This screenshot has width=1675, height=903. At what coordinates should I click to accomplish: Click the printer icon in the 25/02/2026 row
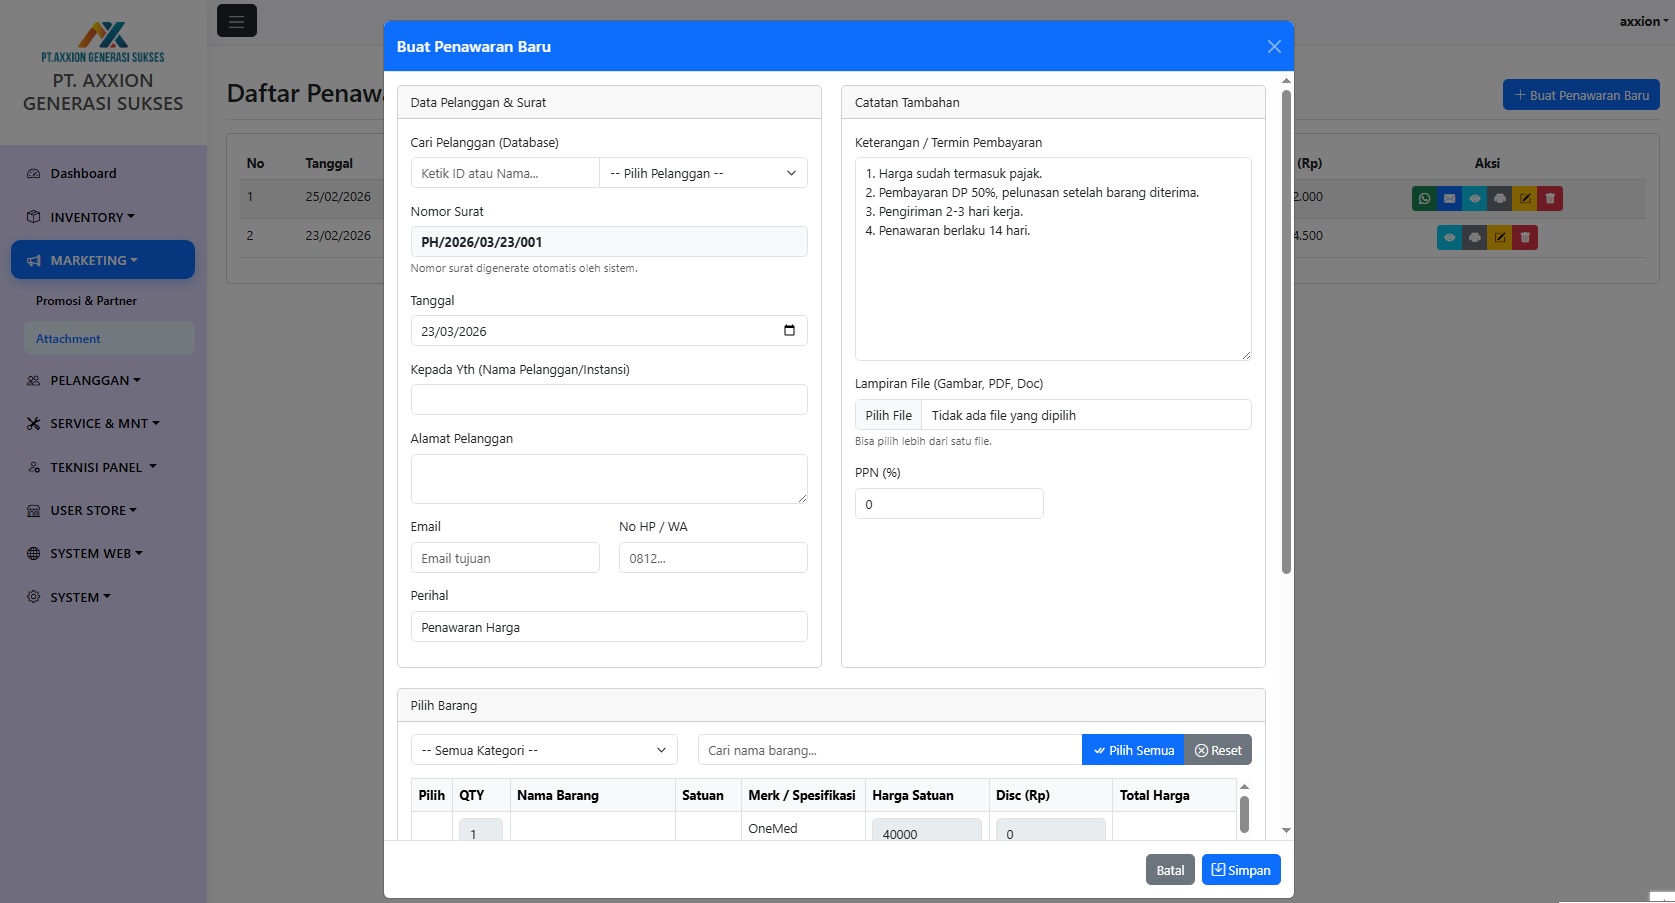pos(1500,198)
